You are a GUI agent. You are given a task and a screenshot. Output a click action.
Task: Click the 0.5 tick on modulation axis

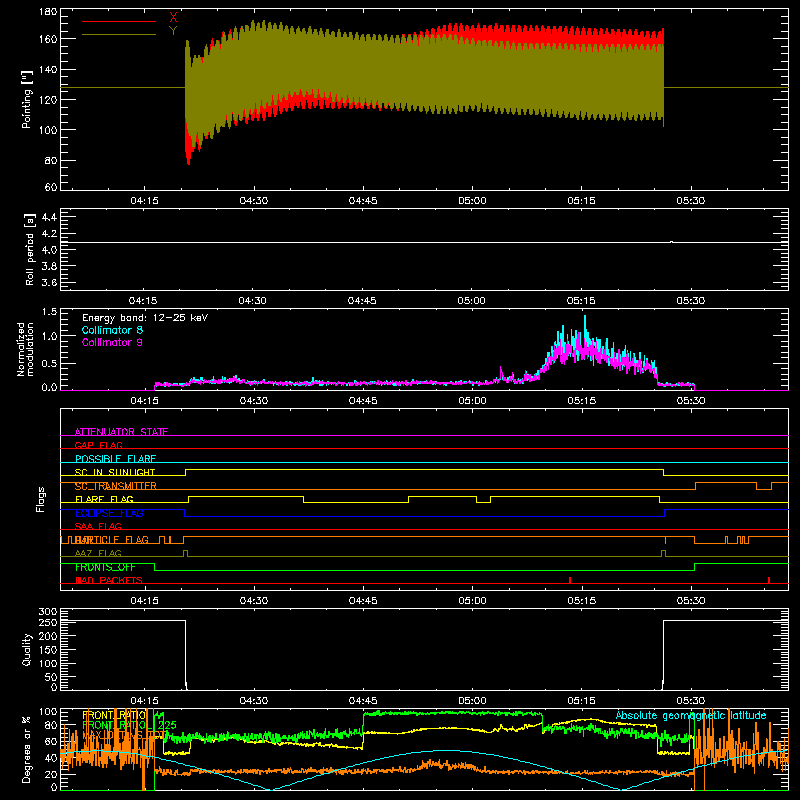(49, 363)
